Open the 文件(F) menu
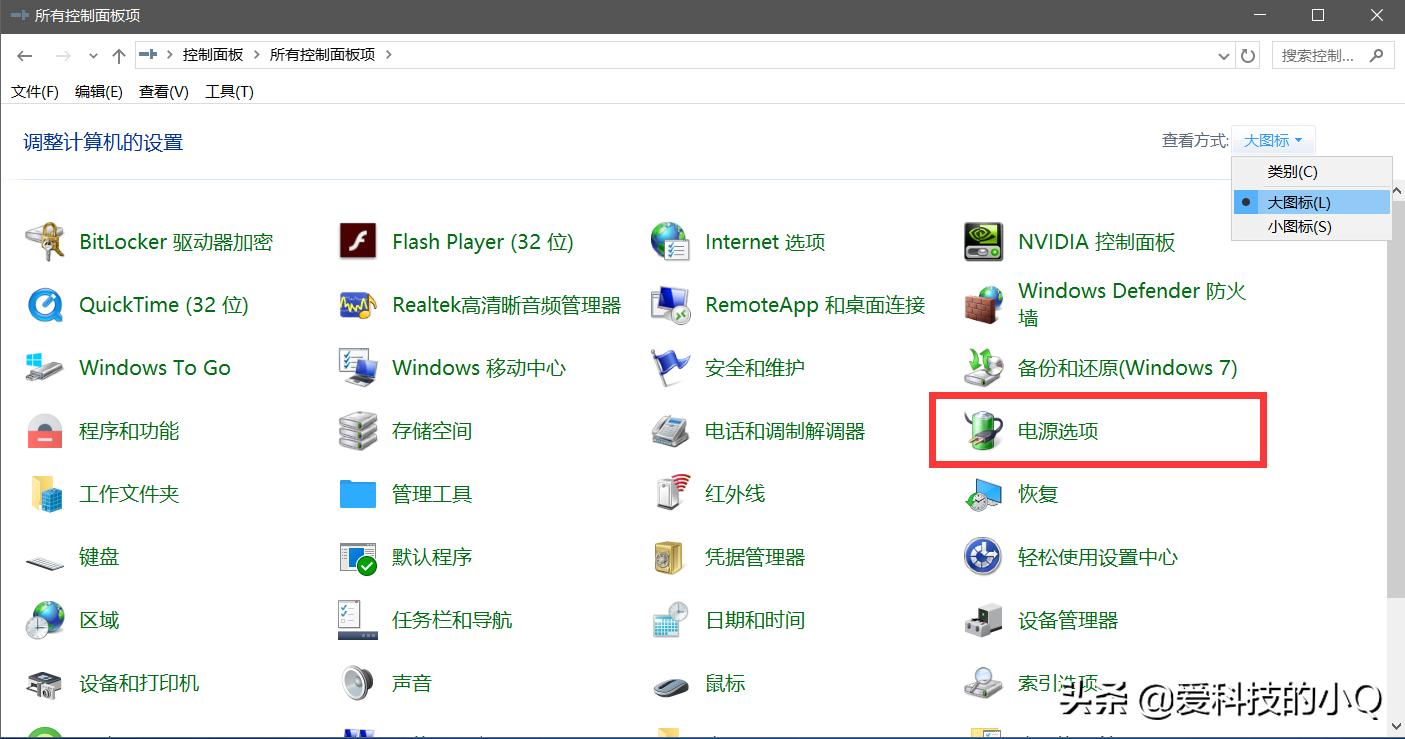 coord(35,91)
